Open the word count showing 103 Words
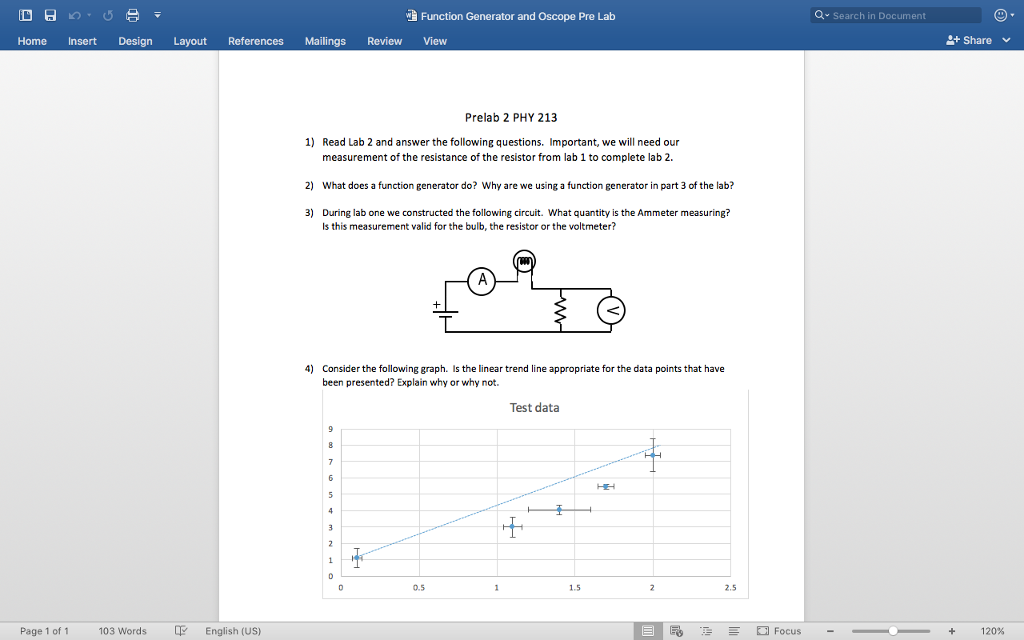This screenshot has width=1024, height=640. point(122,631)
